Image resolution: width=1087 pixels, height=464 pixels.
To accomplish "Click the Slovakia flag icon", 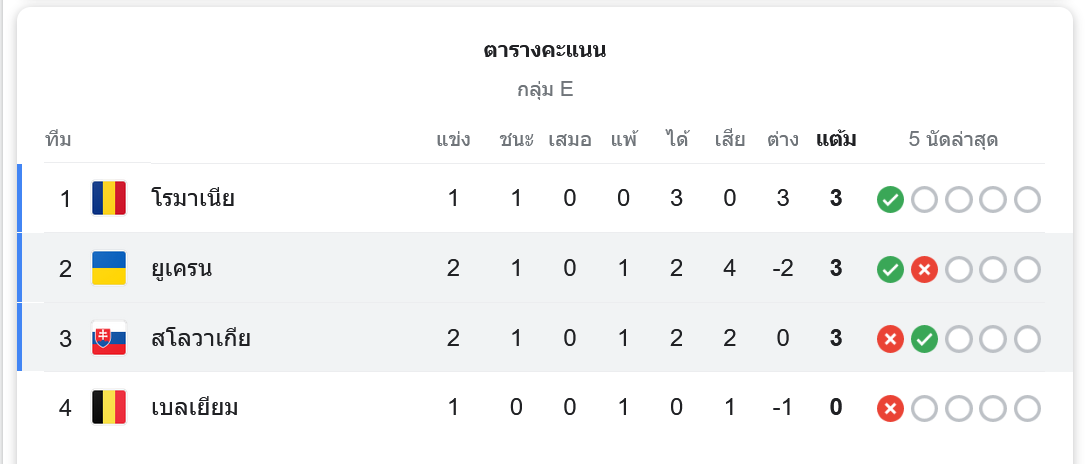I will 109,338.
